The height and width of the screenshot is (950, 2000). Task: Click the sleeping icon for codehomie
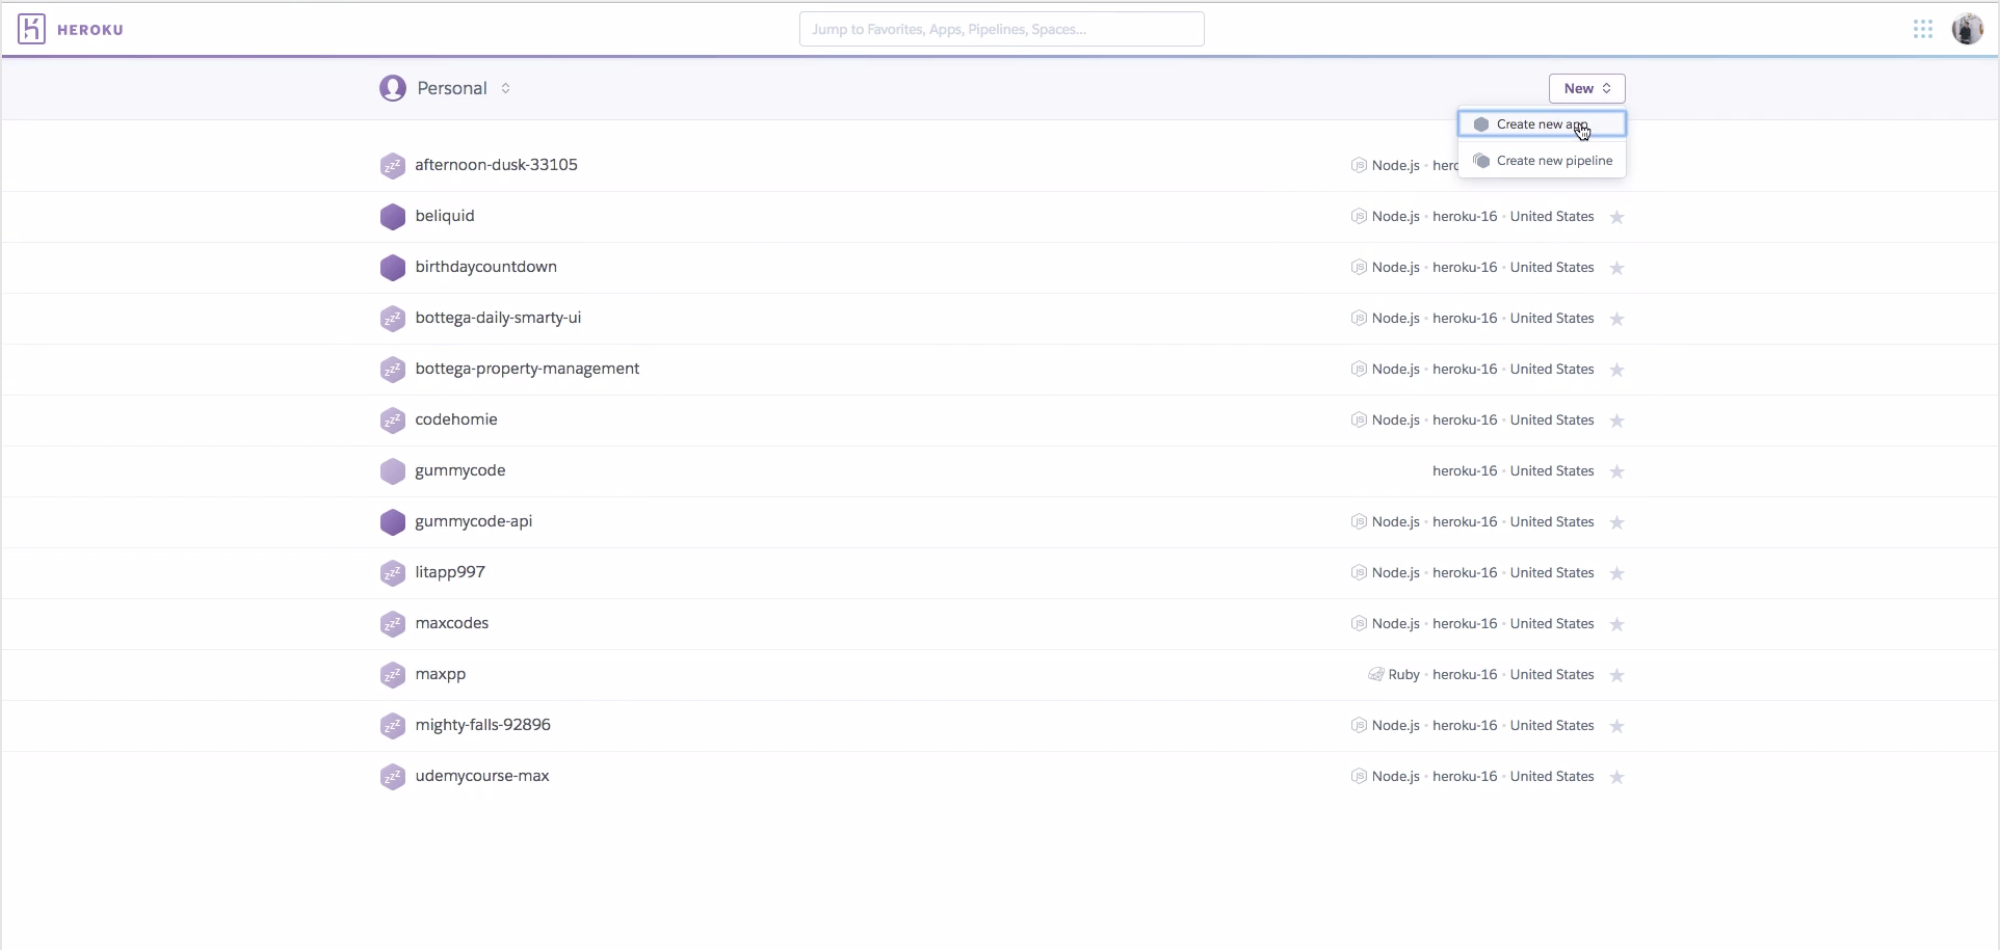(393, 421)
